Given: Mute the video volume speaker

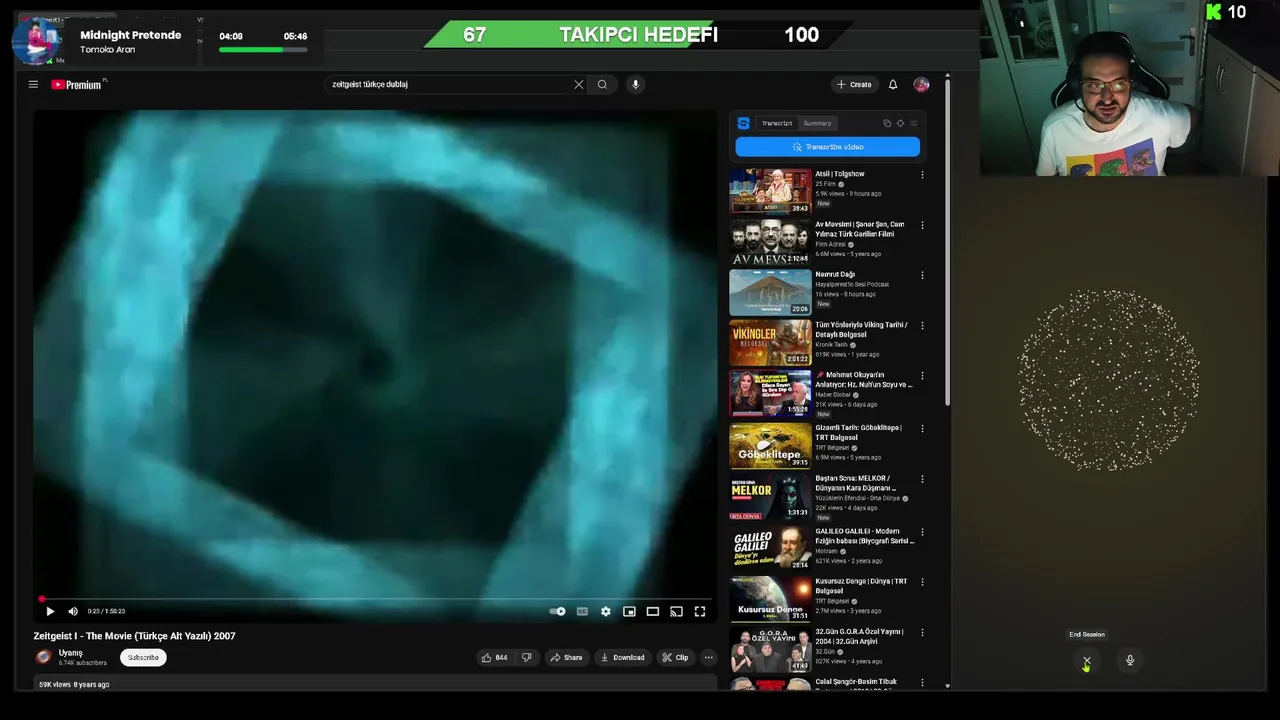Looking at the screenshot, I should click(73, 611).
